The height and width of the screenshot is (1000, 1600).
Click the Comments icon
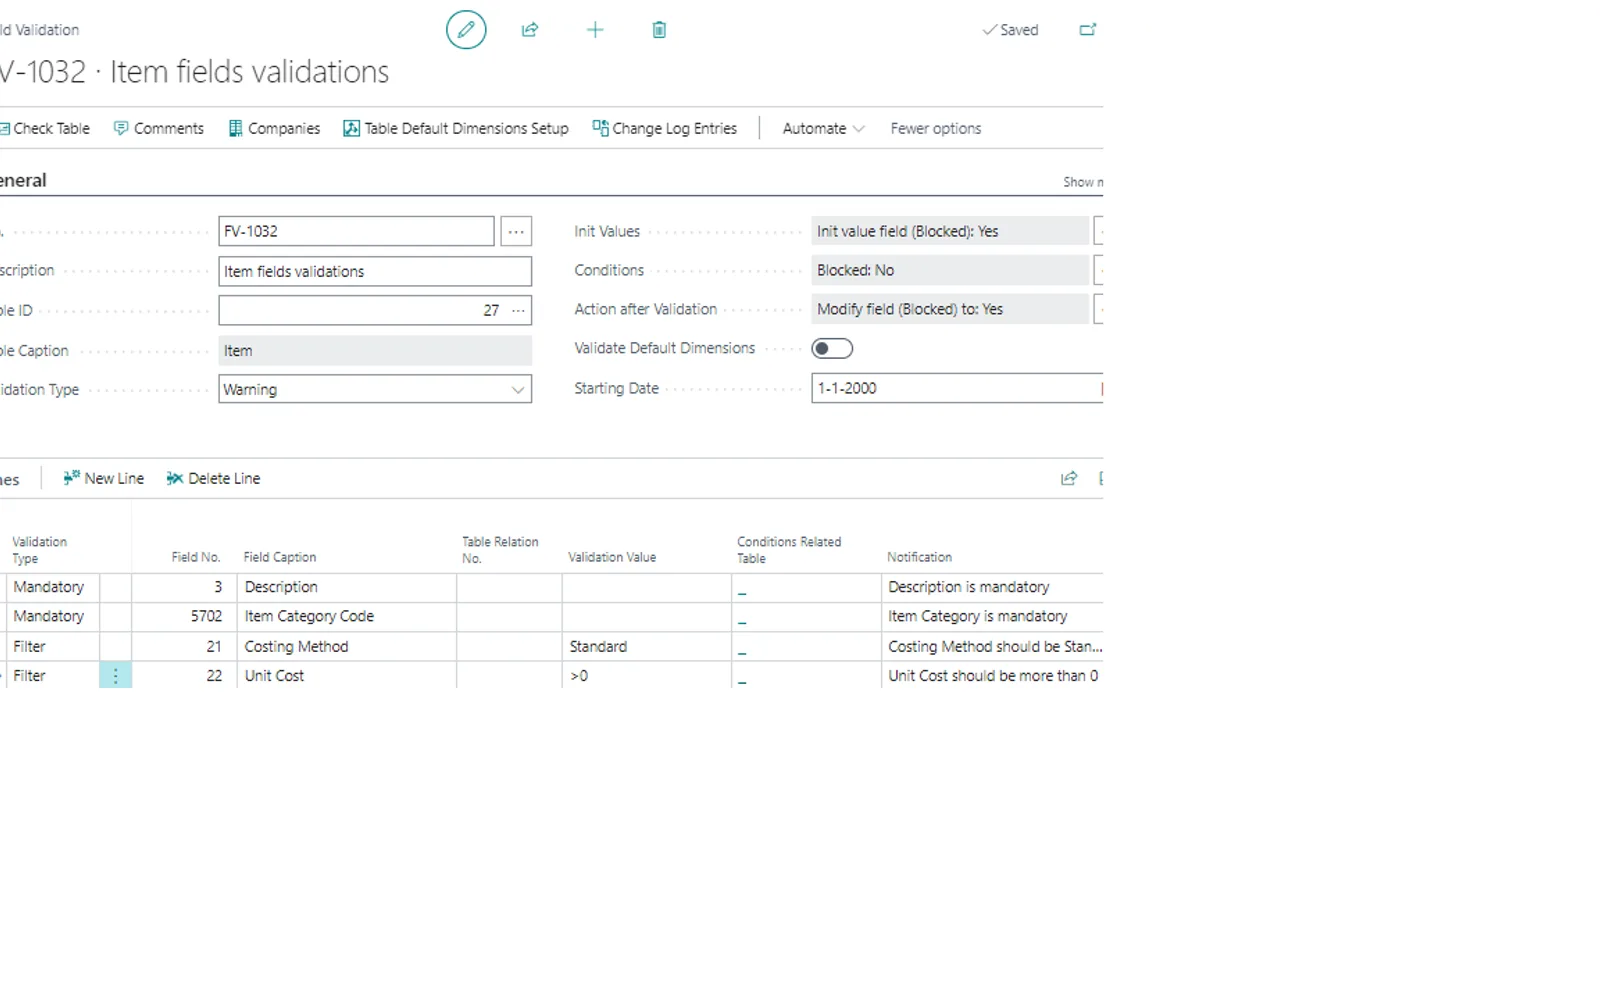121,128
